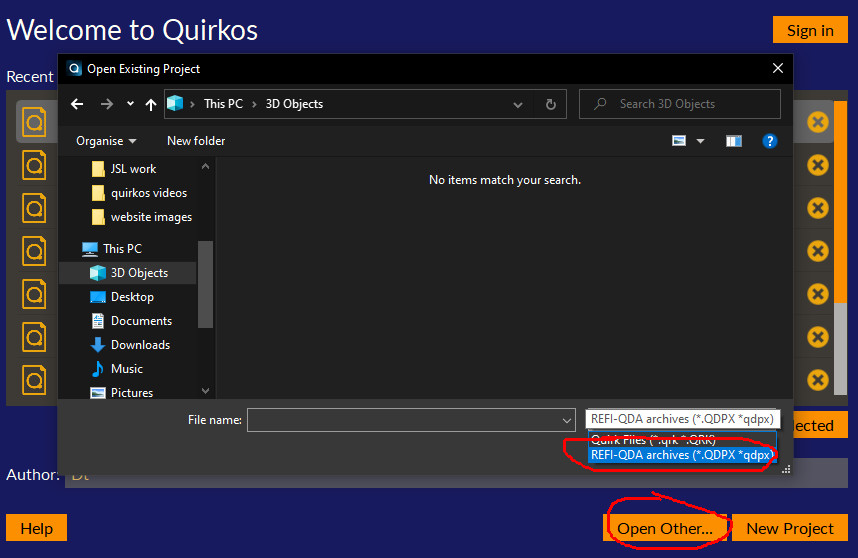Open the fifth recent Quirkos project icon

(x=34, y=294)
